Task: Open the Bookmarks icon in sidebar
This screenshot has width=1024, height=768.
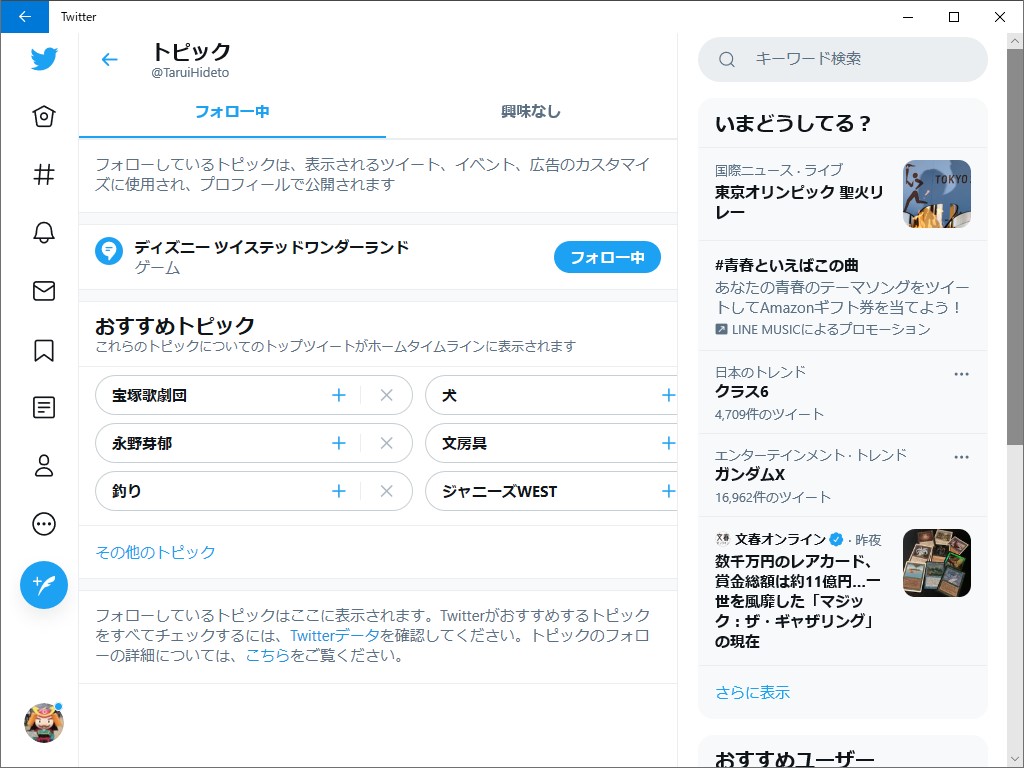Action: click(43, 349)
